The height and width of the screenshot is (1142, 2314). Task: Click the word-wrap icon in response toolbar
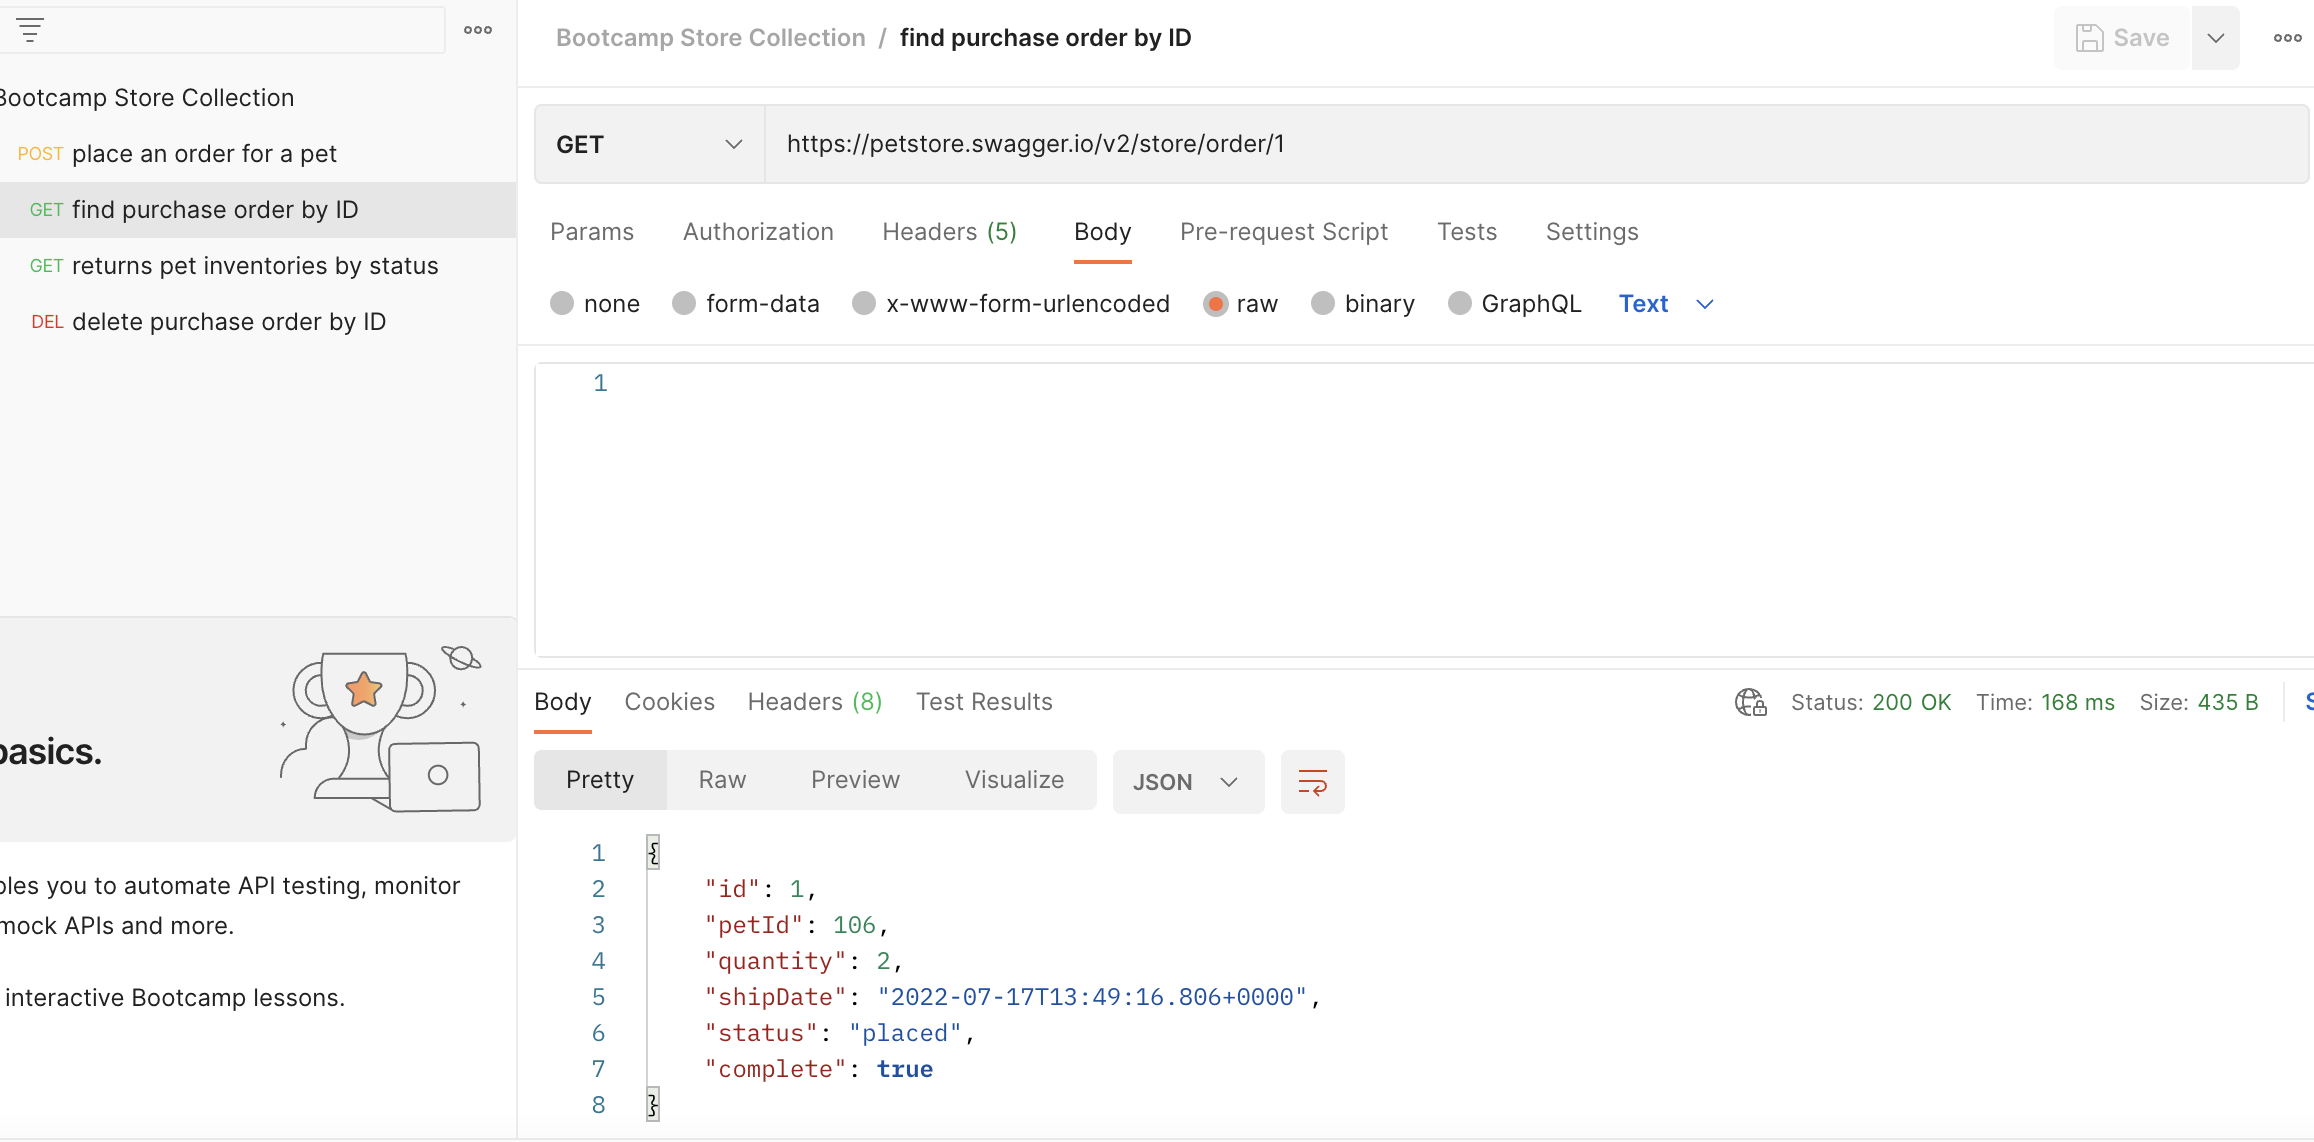[x=1312, y=782]
